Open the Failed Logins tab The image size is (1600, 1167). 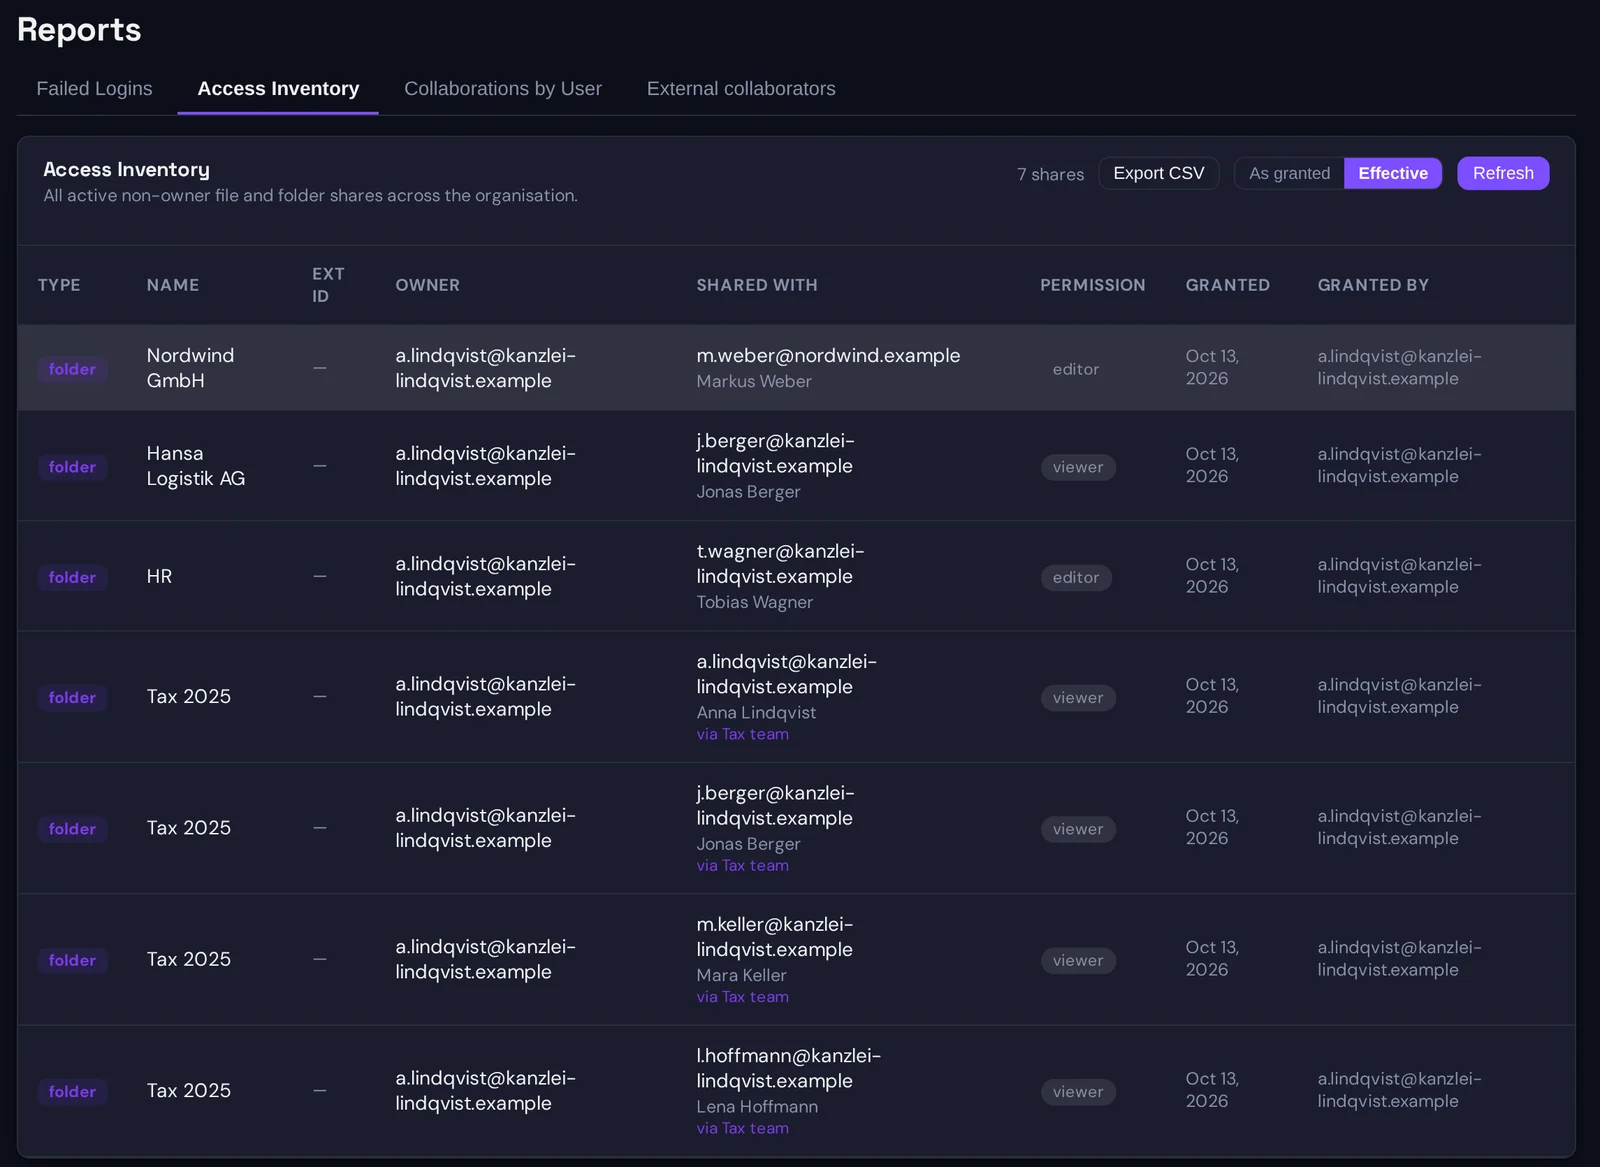point(94,89)
